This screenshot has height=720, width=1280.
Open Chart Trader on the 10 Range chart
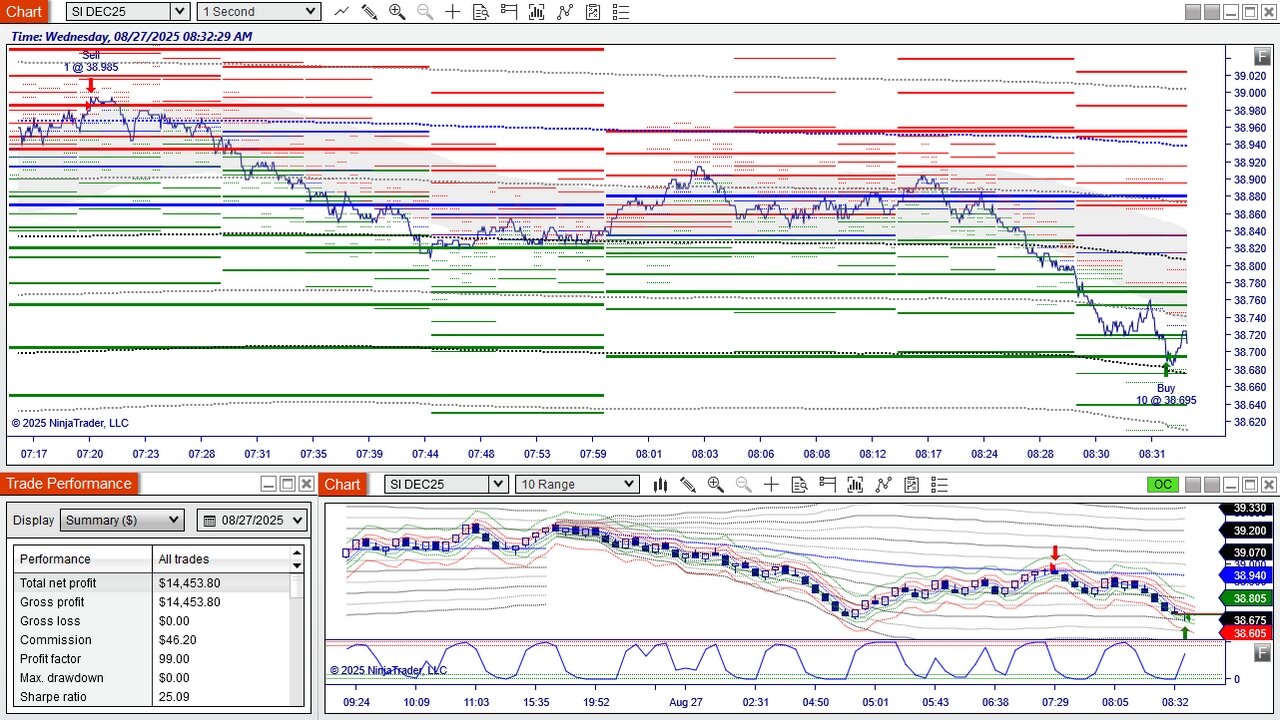click(x=827, y=484)
